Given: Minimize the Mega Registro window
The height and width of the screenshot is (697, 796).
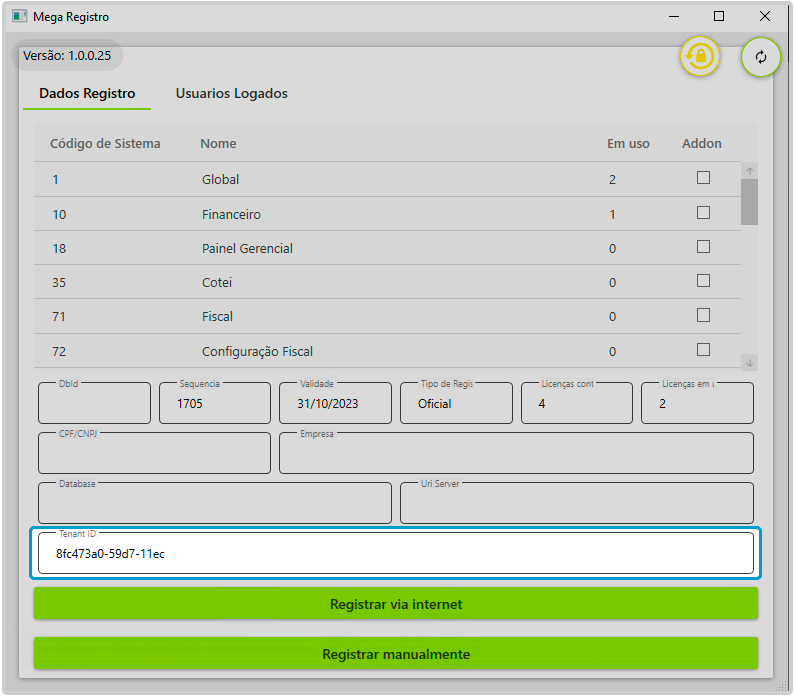Looking at the screenshot, I should [674, 16].
